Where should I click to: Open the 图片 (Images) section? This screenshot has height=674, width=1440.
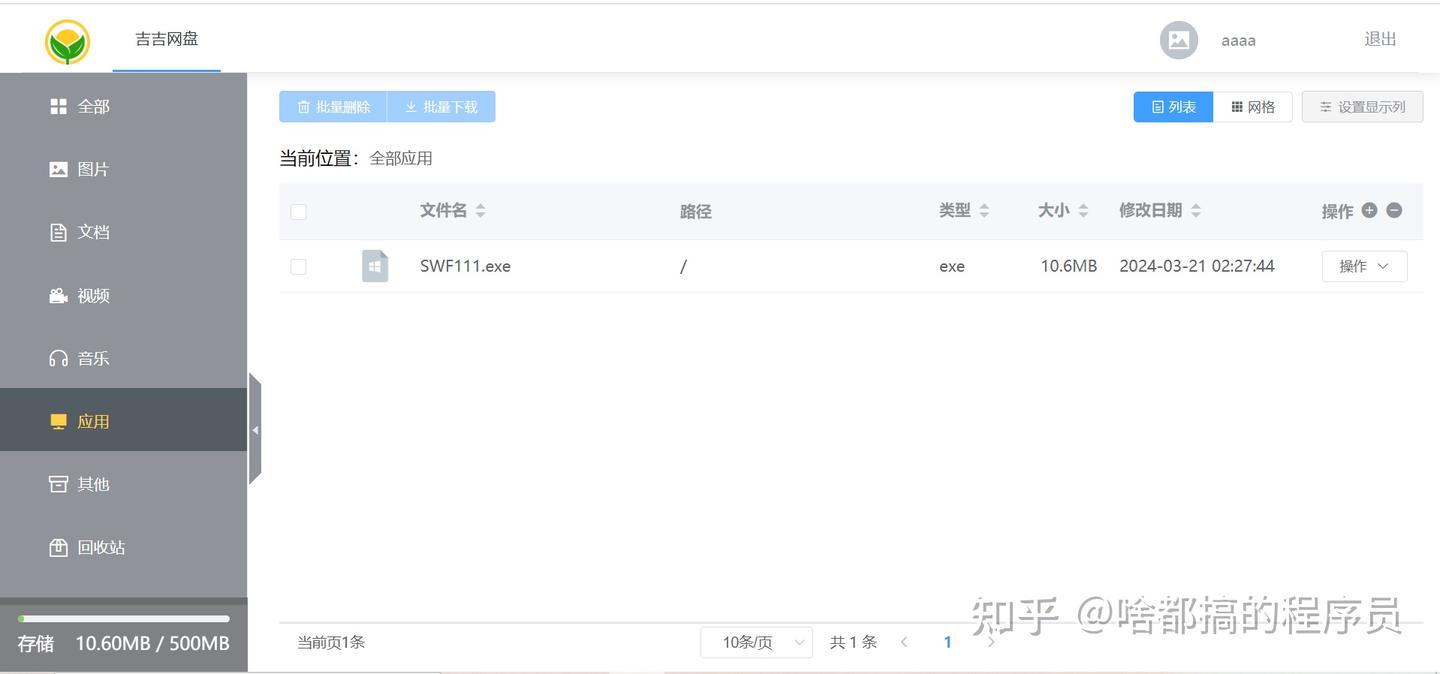pos(93,168)
